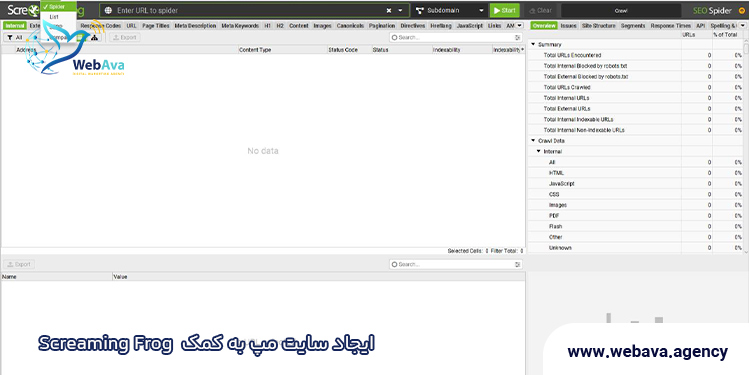Select the HTML row under Internal
Image resolution: width=749 pixels, height=375 pixels.
point(635,173)
